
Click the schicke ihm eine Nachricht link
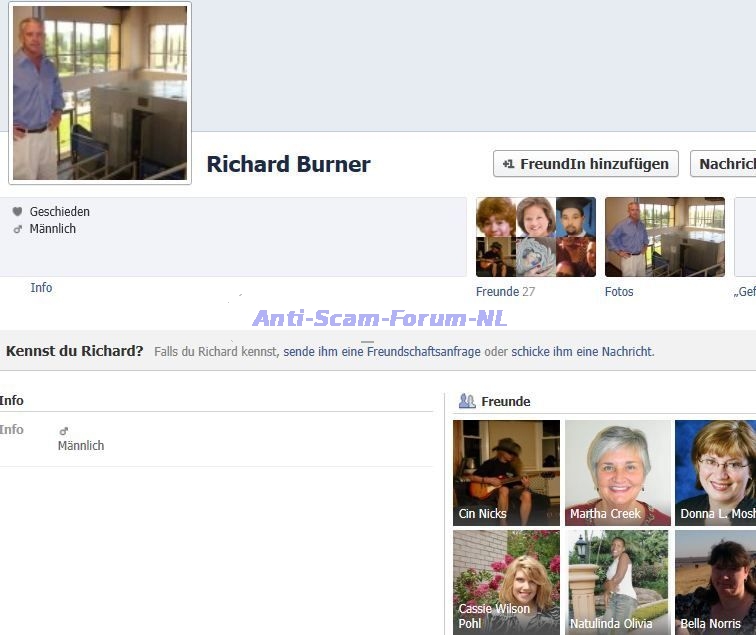coord(582,352)
